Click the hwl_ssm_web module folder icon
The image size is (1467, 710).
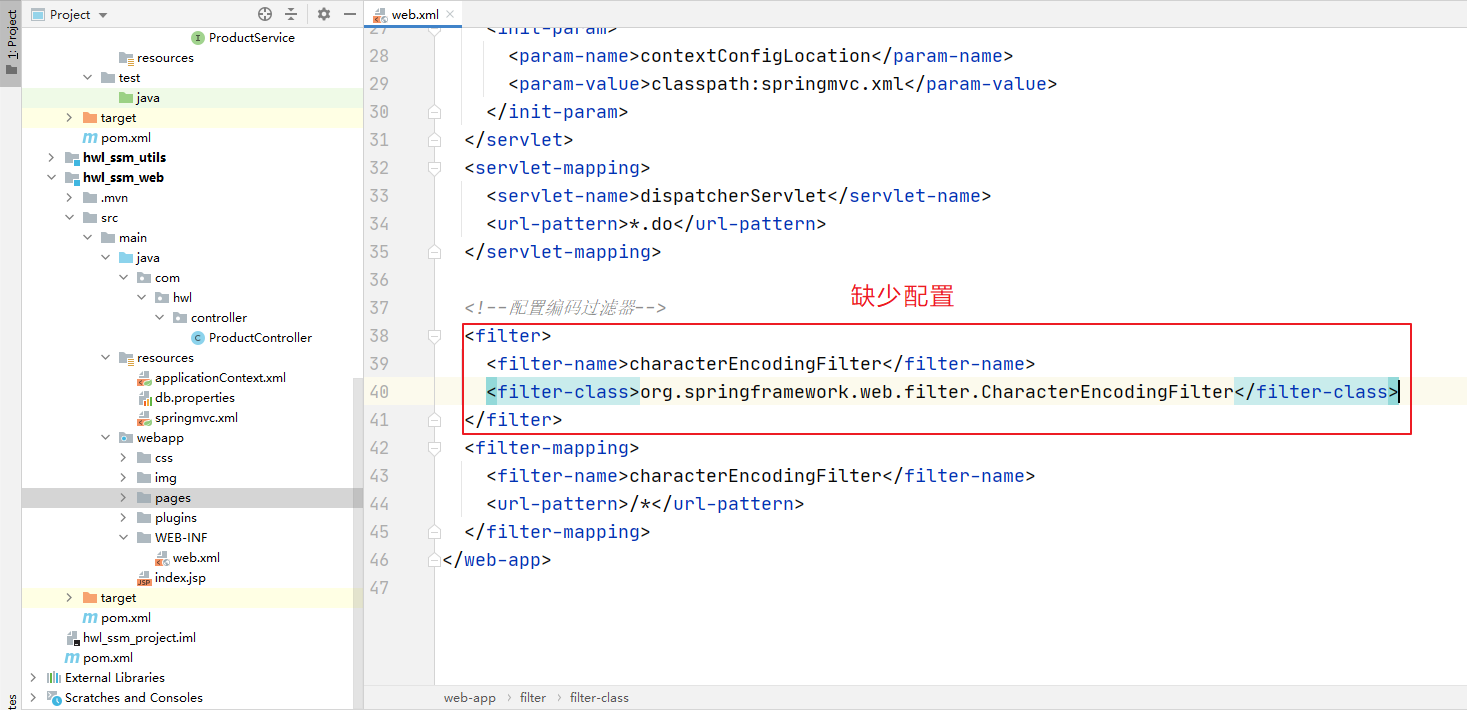point(72,177)
